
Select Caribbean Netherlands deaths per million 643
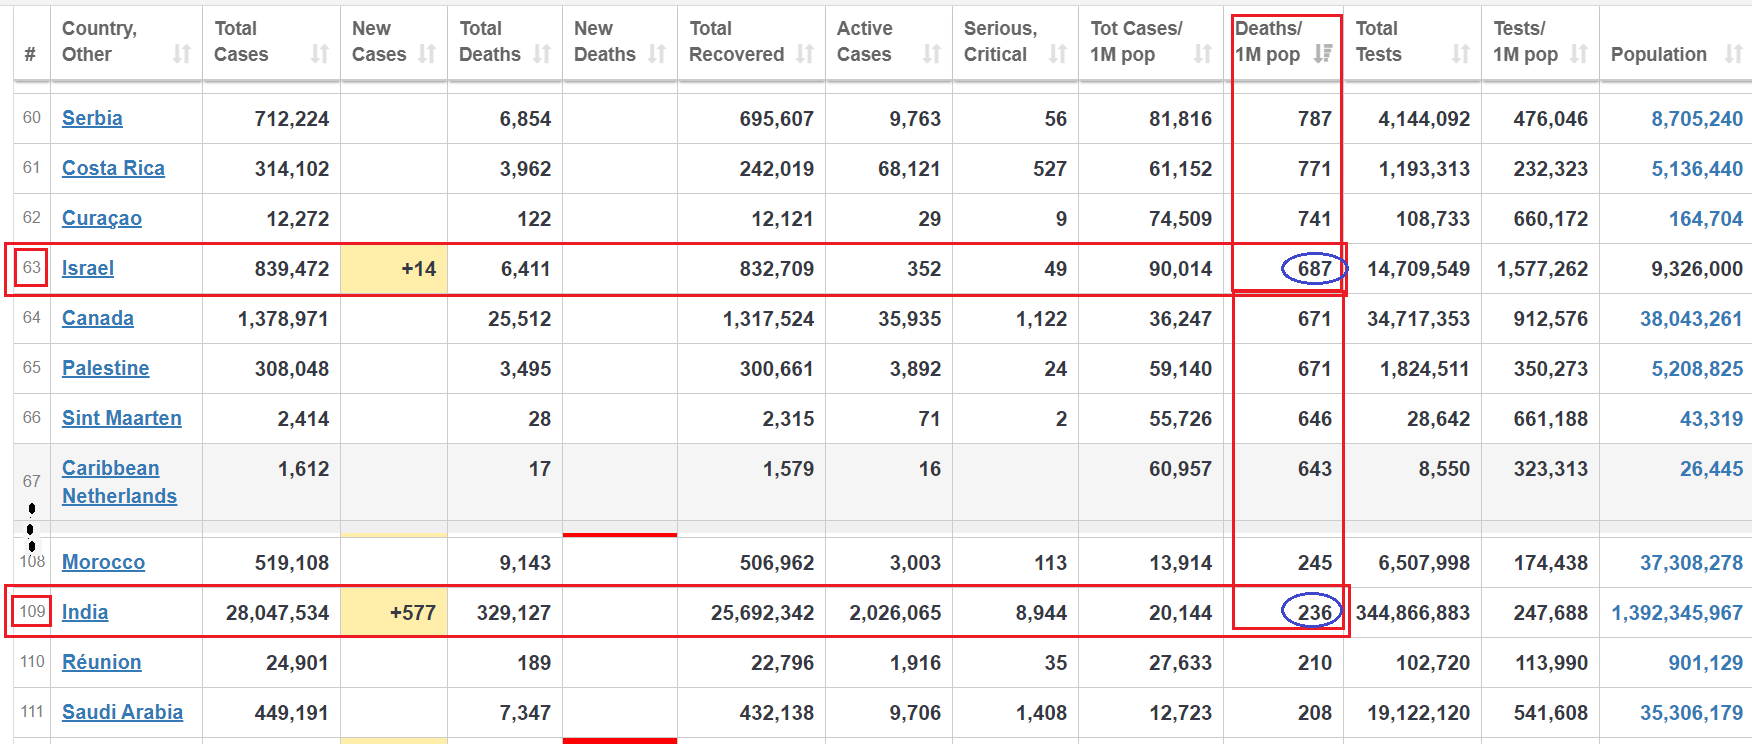tap(1314, 469)
